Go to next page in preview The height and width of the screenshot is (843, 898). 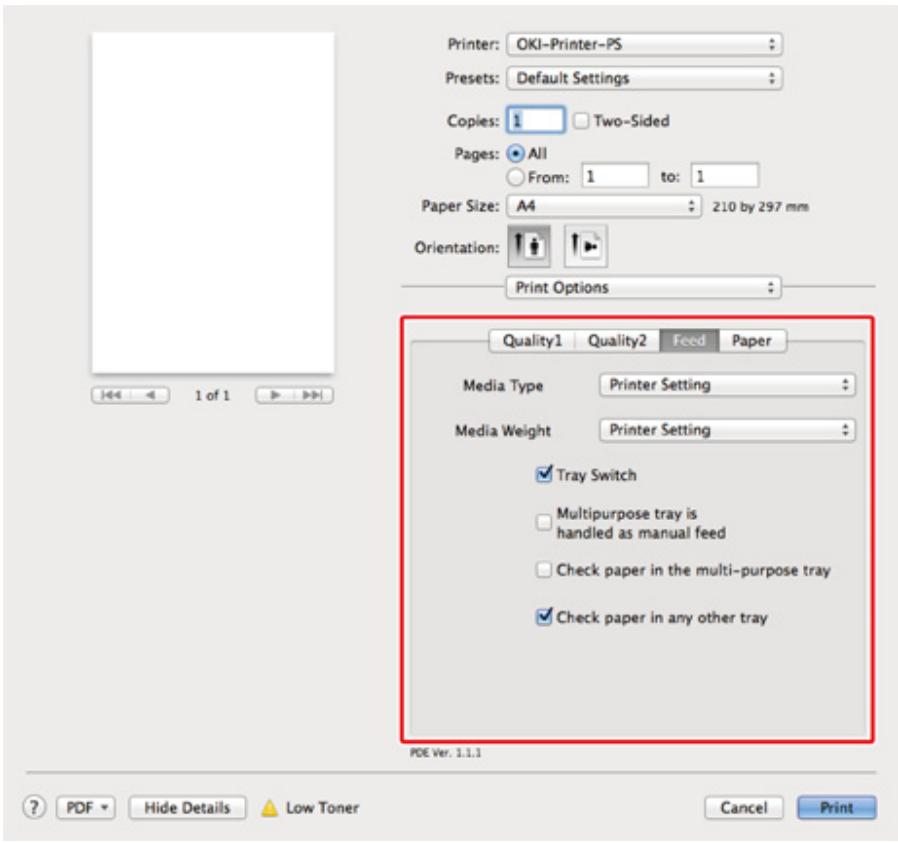(x=275, y=395)
